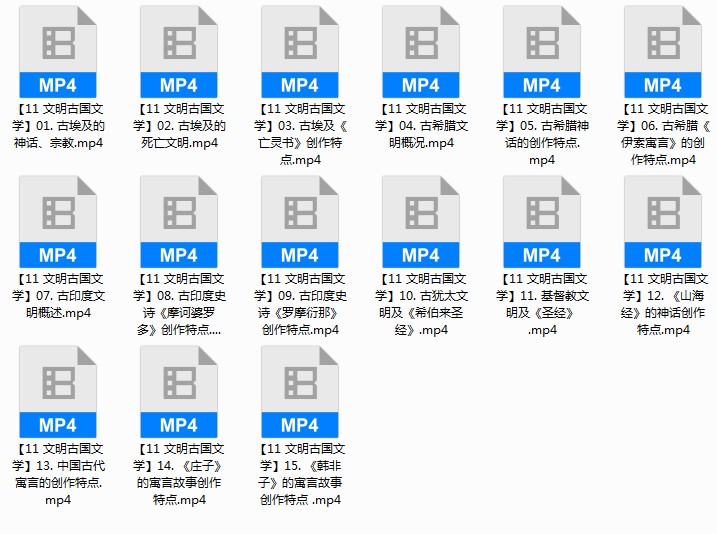This screenshot has width=717, height=534.
Task: Select the 07 古印度文明概述 MP4 file
Action: [58, 222]
